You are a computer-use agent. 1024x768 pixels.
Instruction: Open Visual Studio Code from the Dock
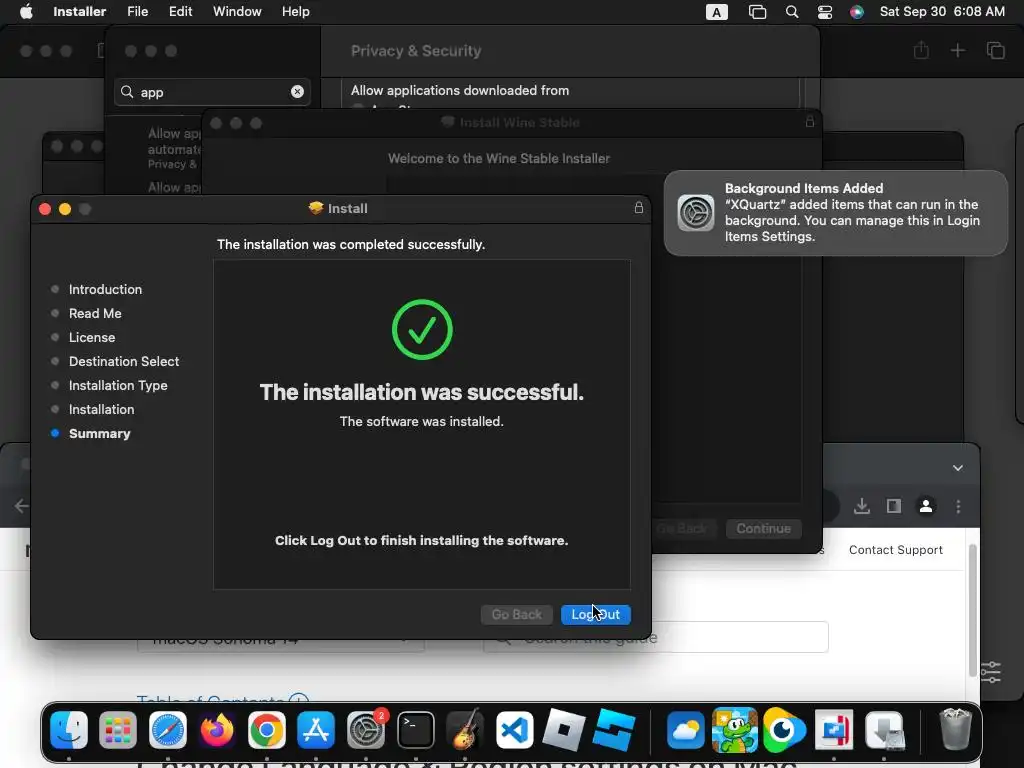(515, 729)
